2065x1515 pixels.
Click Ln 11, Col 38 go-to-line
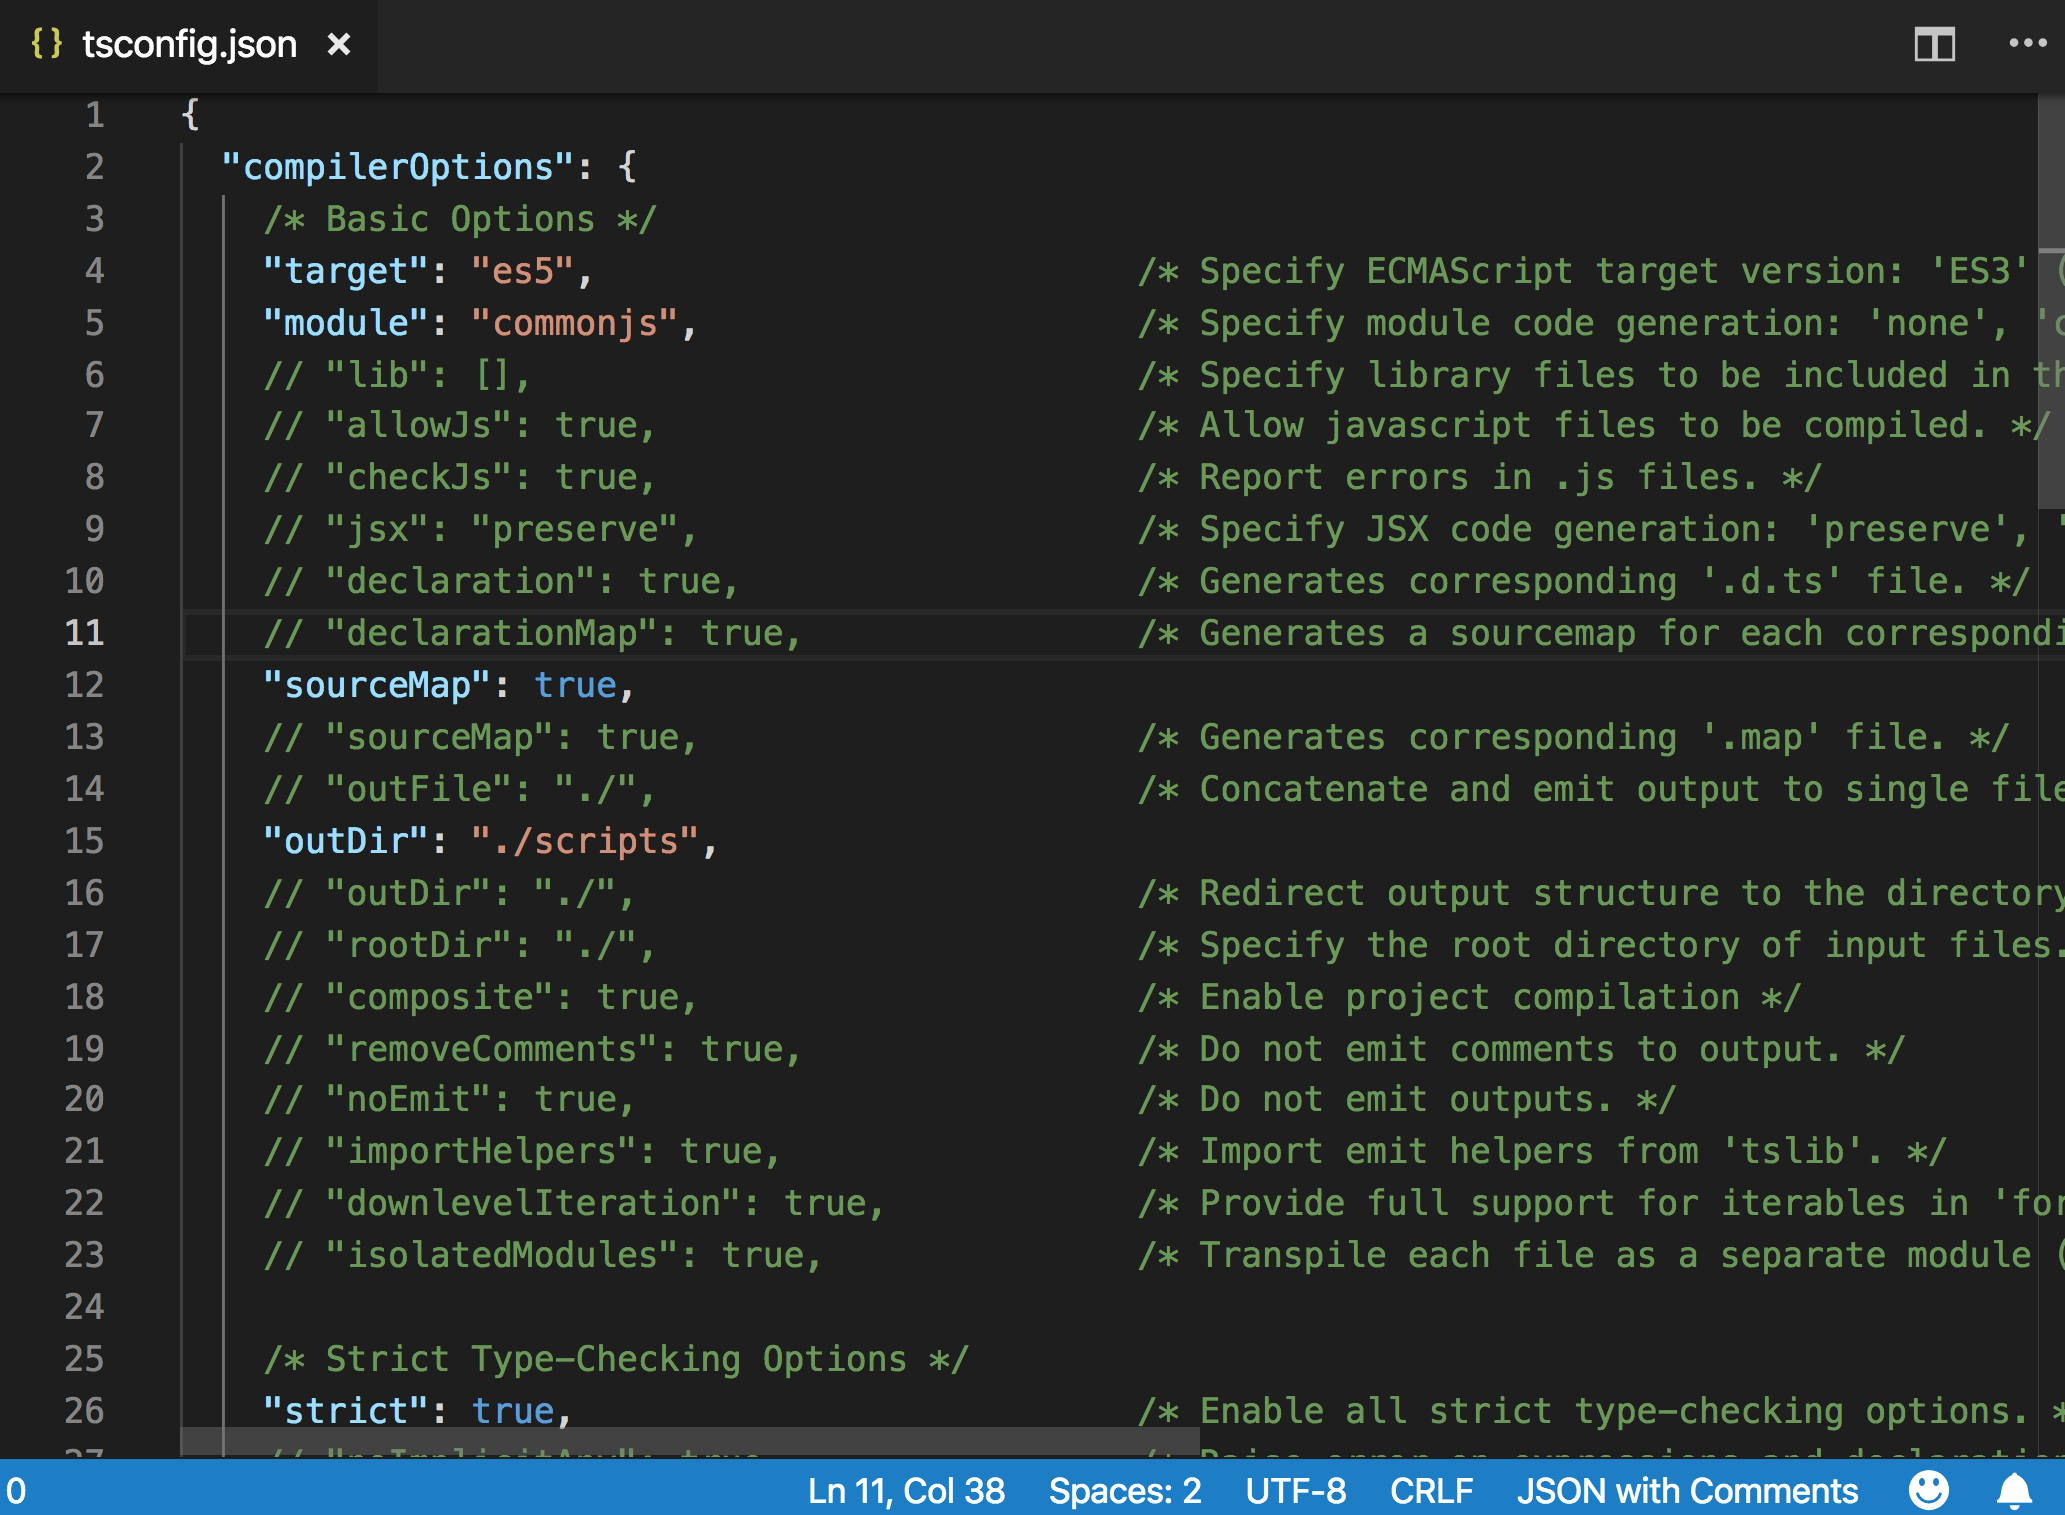tap(906, 1490)
